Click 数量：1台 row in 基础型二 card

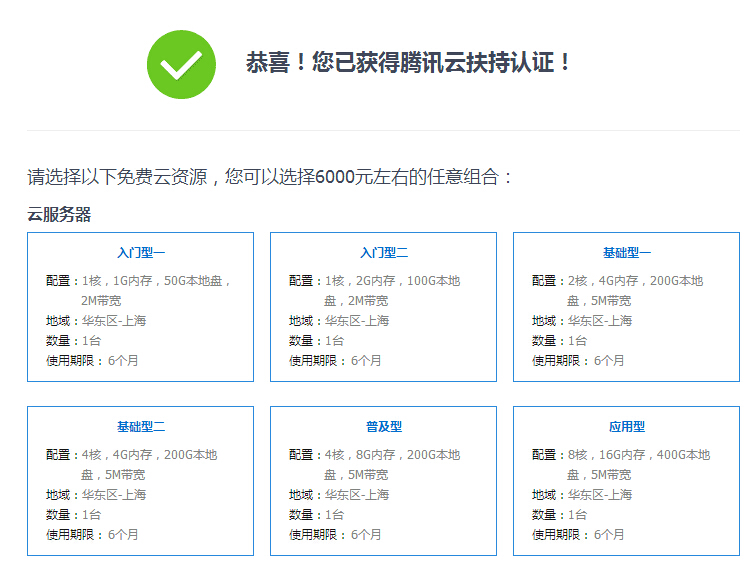[73, 515]
